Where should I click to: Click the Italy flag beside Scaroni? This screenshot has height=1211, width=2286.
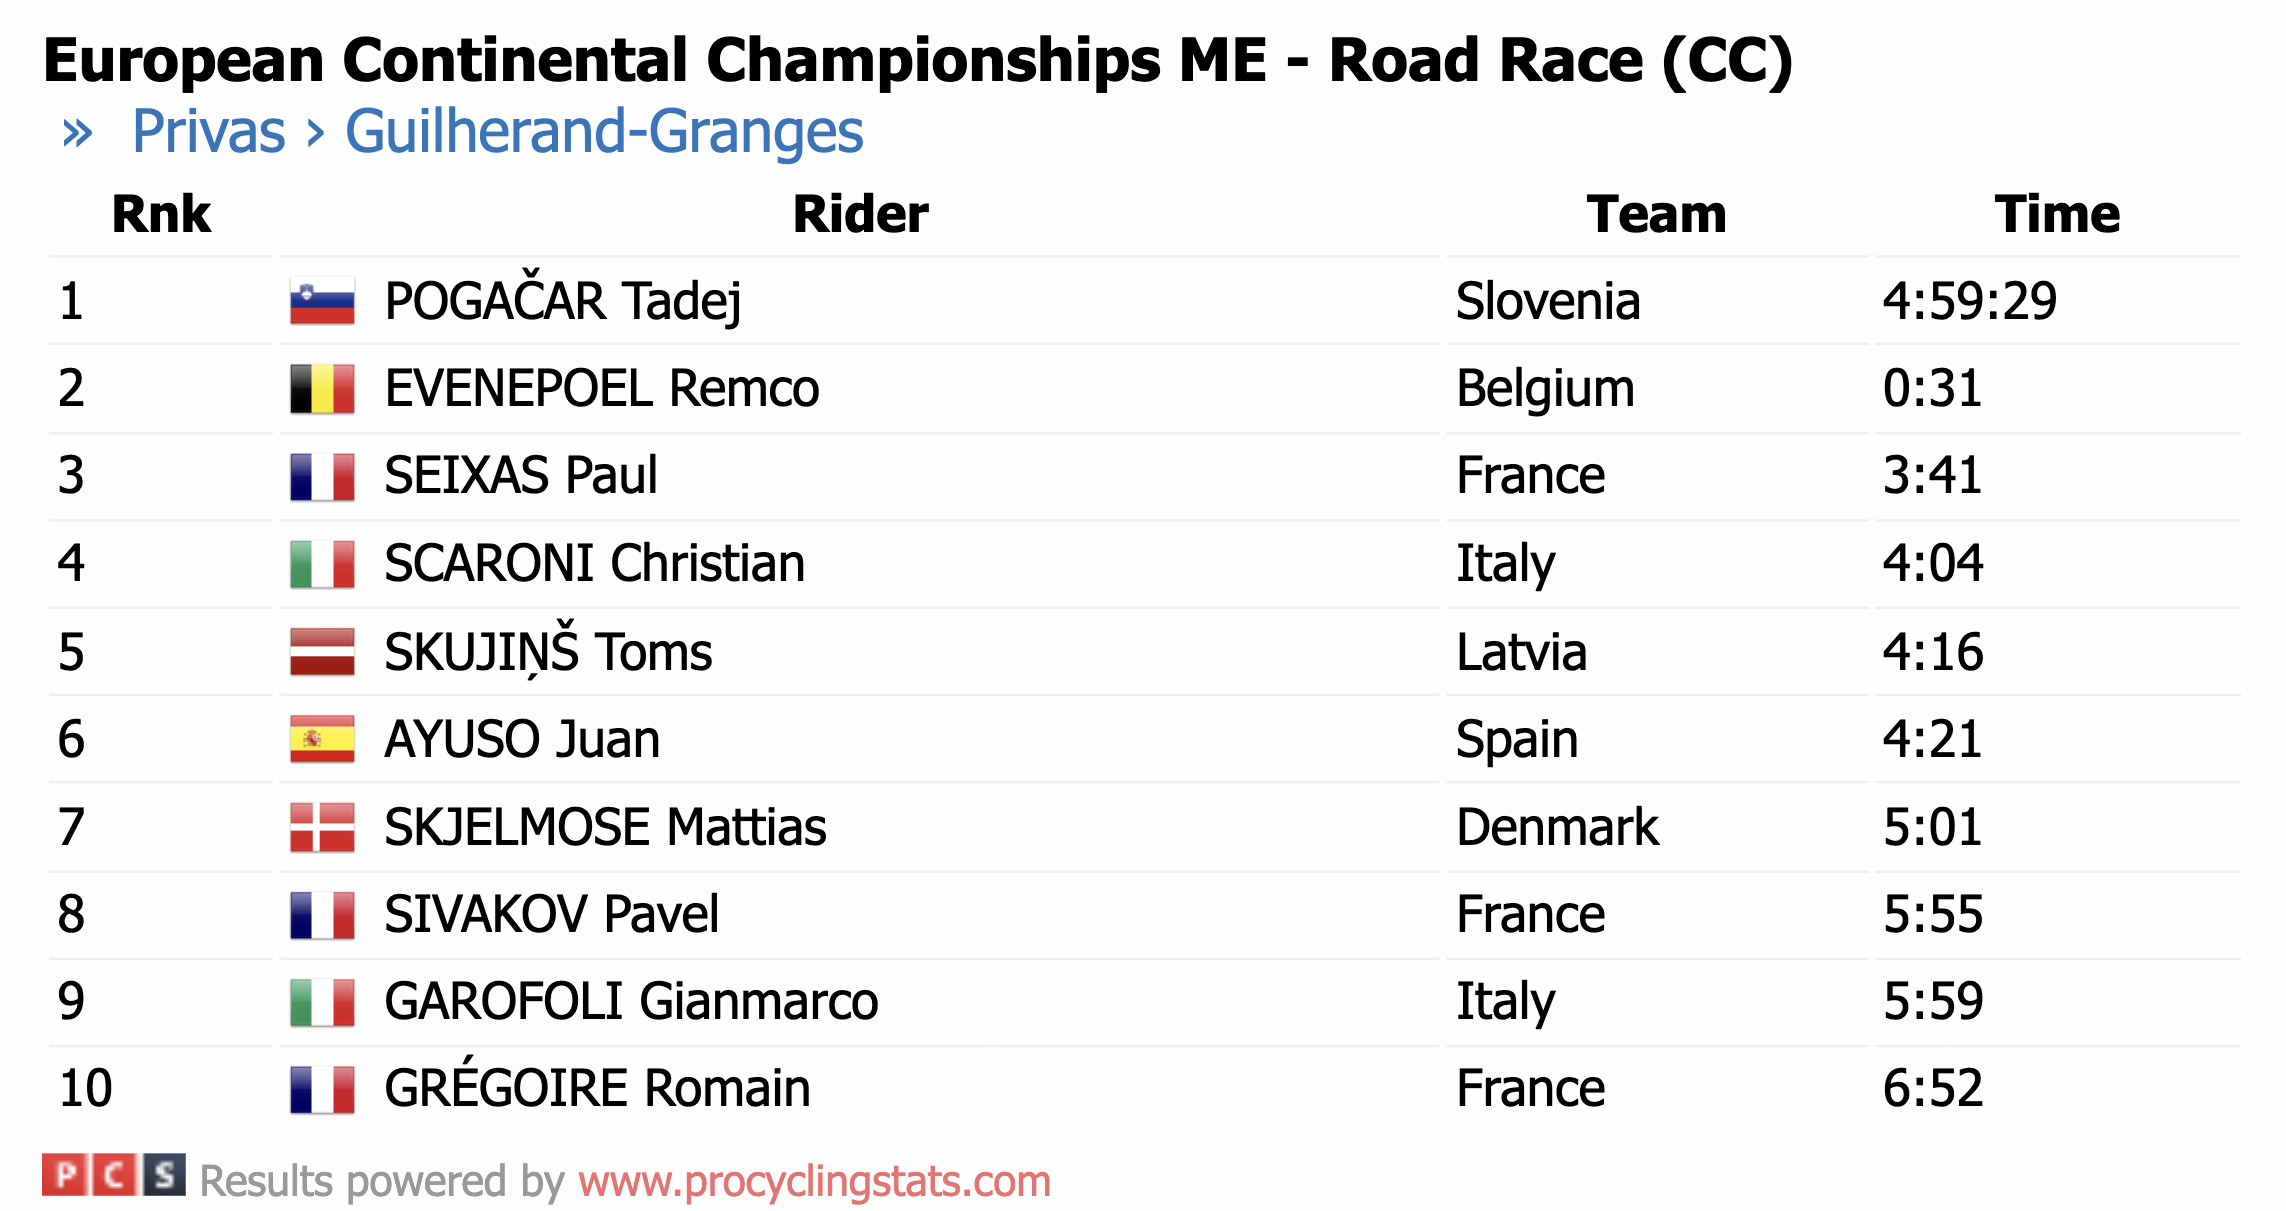pyautogui.click(x=322, y=564)
